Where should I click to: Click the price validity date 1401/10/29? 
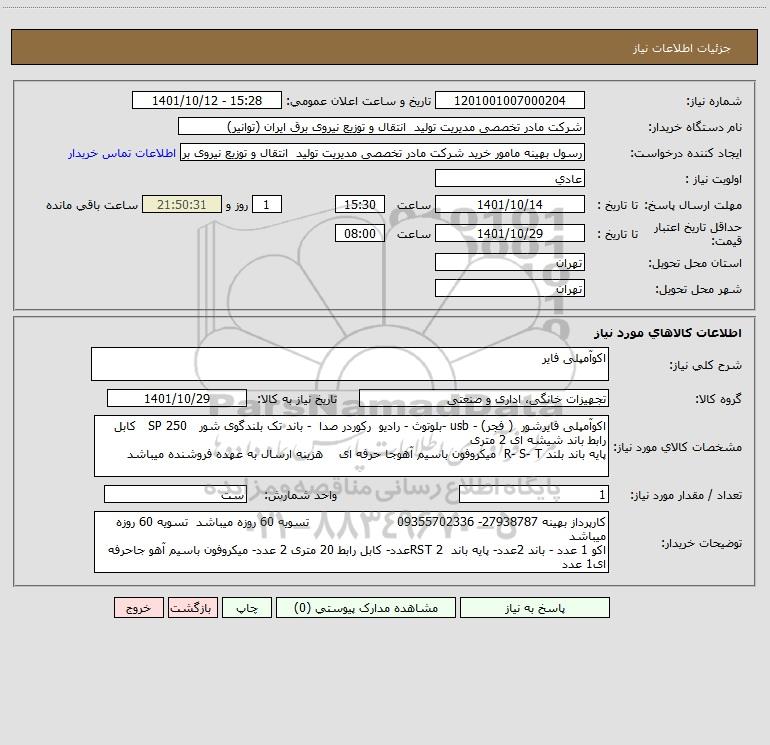(x=510, y=233)
